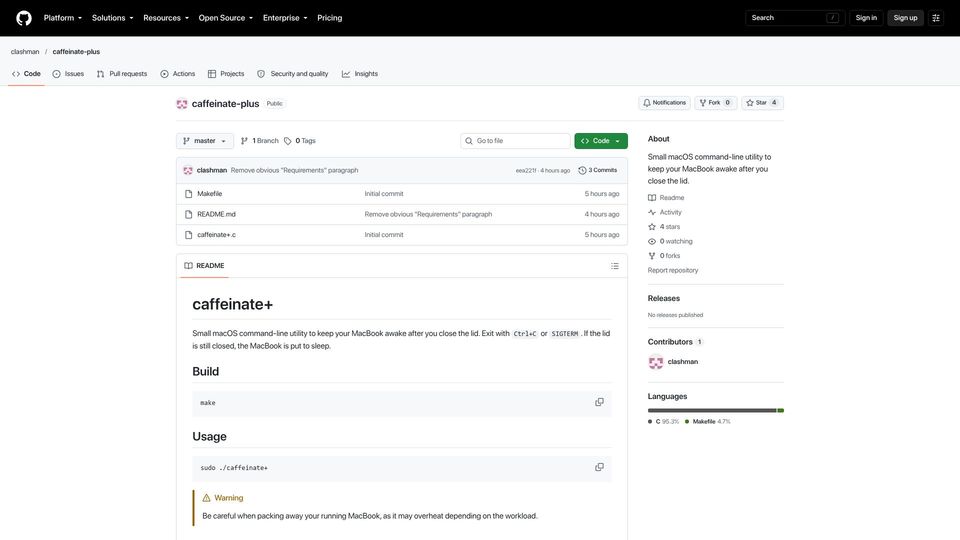Copy the sudo ./caffeinate+ command

[x=599, y=467]
